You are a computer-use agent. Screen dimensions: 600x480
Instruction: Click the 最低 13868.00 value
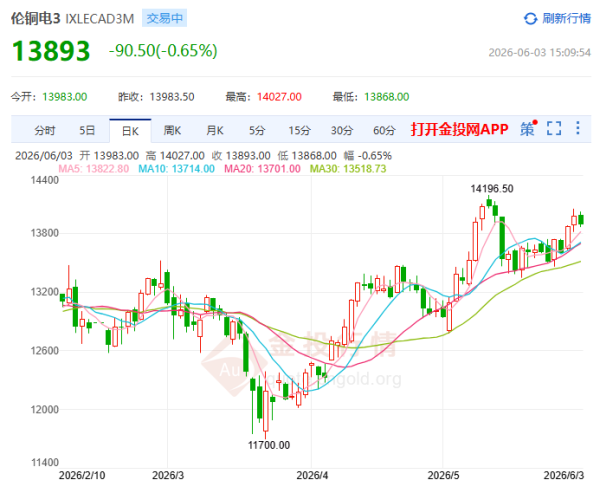point(386,97)
